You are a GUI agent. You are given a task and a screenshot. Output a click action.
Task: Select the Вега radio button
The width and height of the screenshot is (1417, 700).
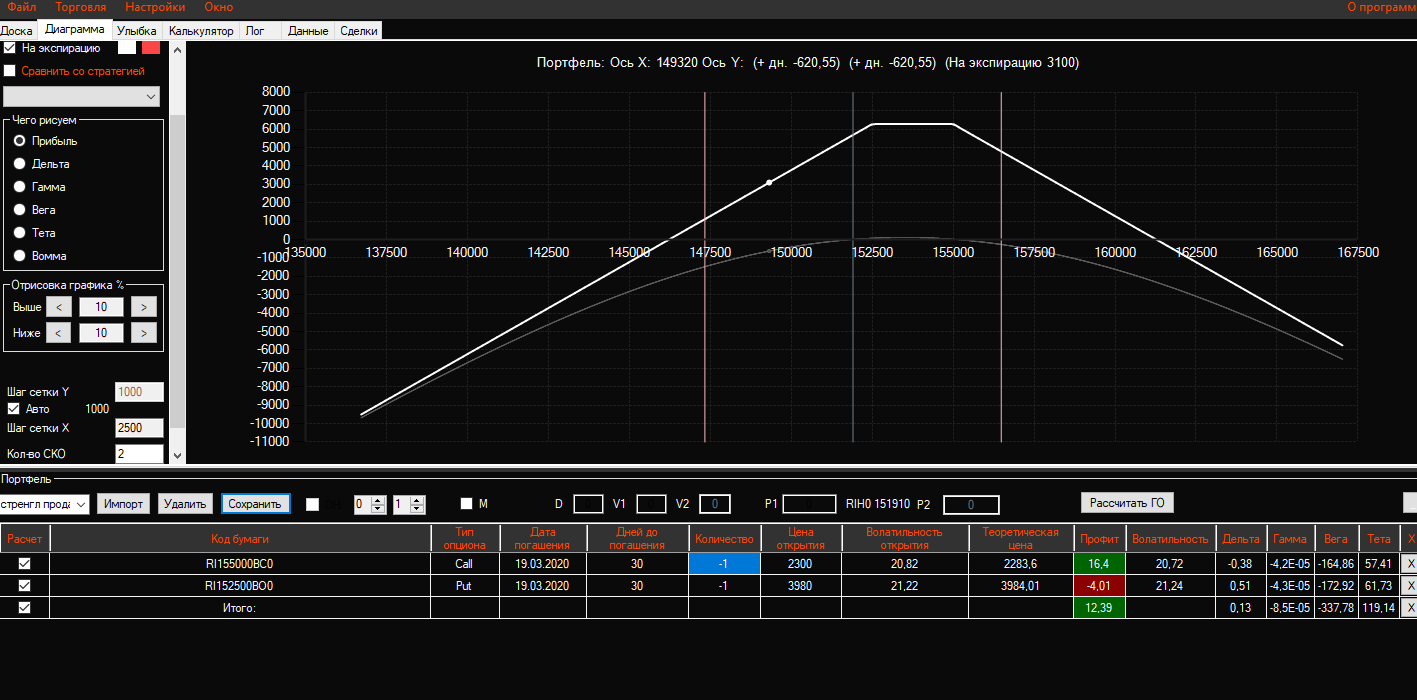tap(19, 210)
